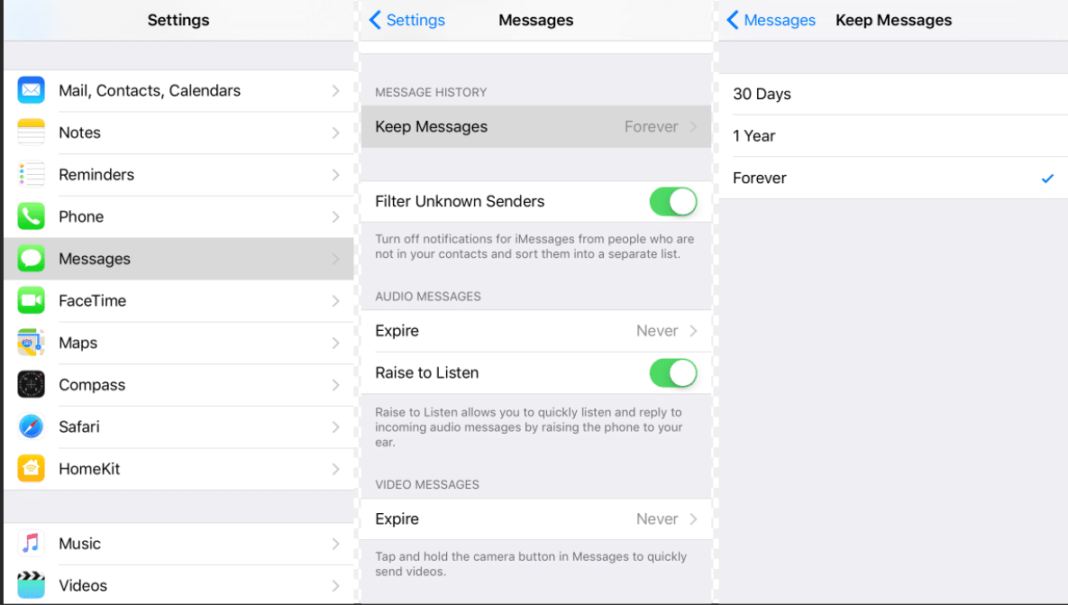Click the FaceTime camera icon
1068x605 pixels.
(x=30, y=300)
